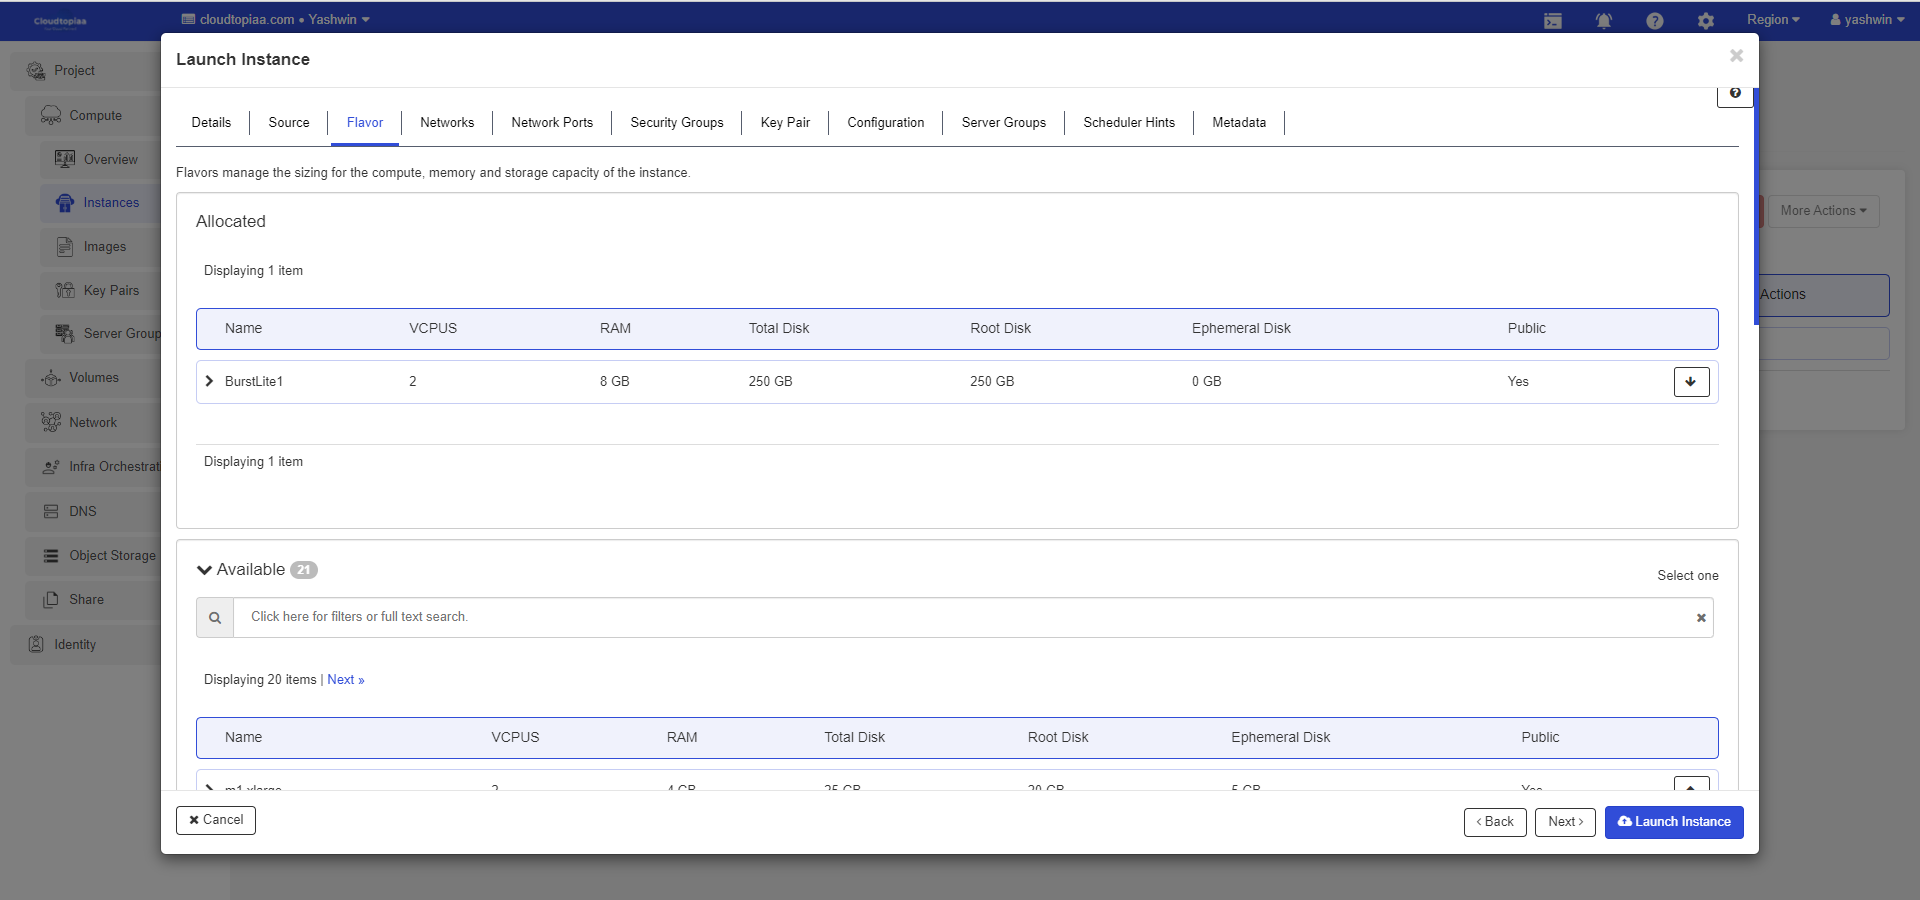Switch to the Networks tab
Viewport: 1920px width, 900px height.
(x=447, y=123)
